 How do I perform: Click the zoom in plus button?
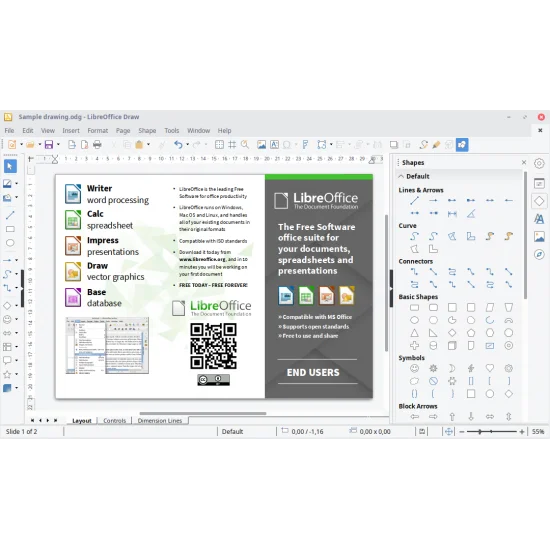pyautogui.click(x=522, y=432)
